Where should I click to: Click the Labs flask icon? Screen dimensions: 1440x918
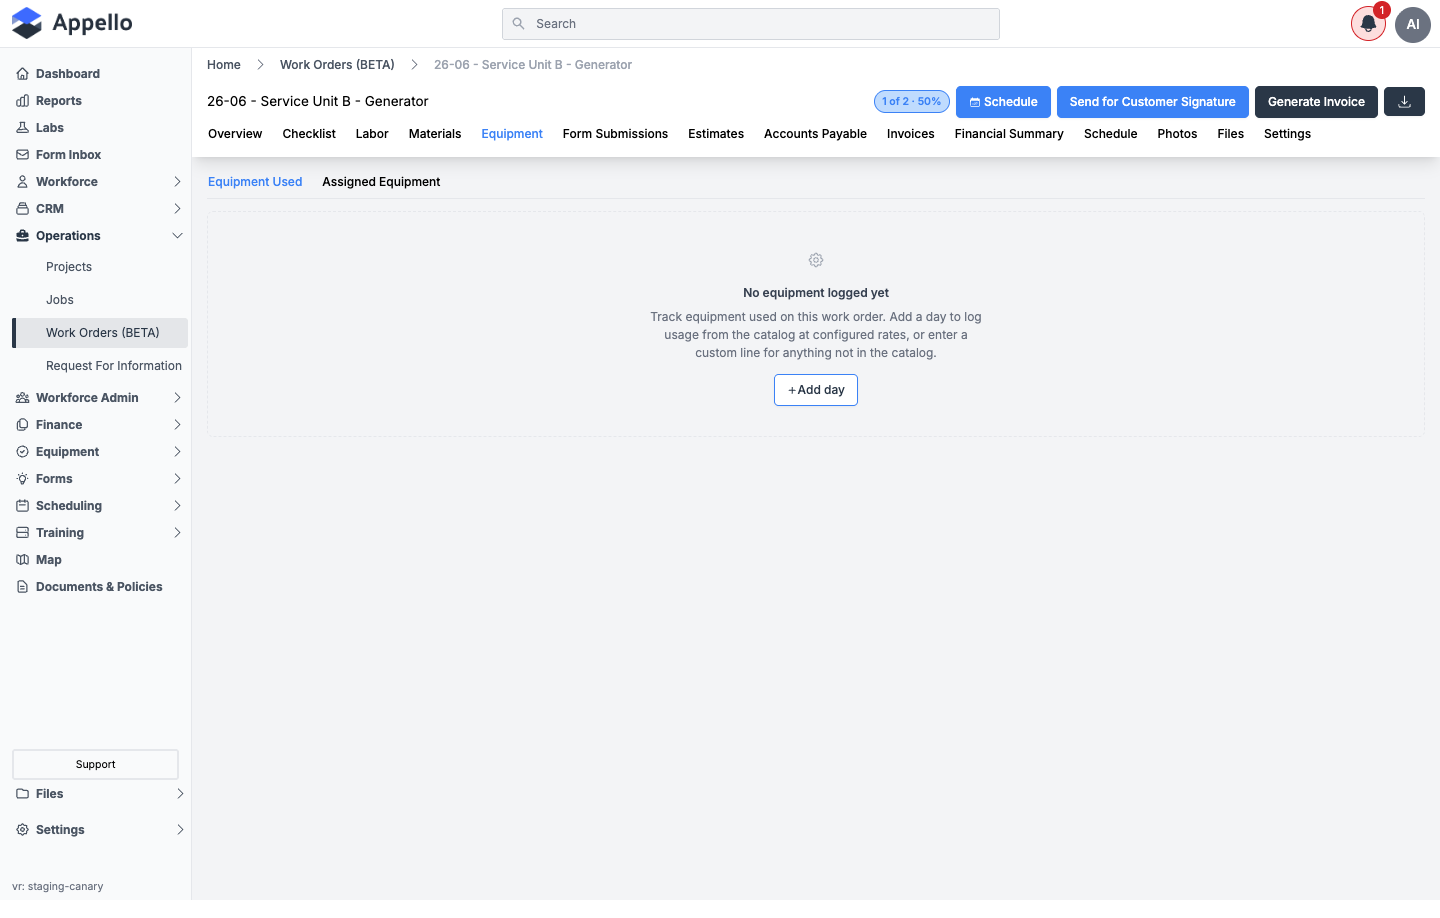click(x=22, y=128)
